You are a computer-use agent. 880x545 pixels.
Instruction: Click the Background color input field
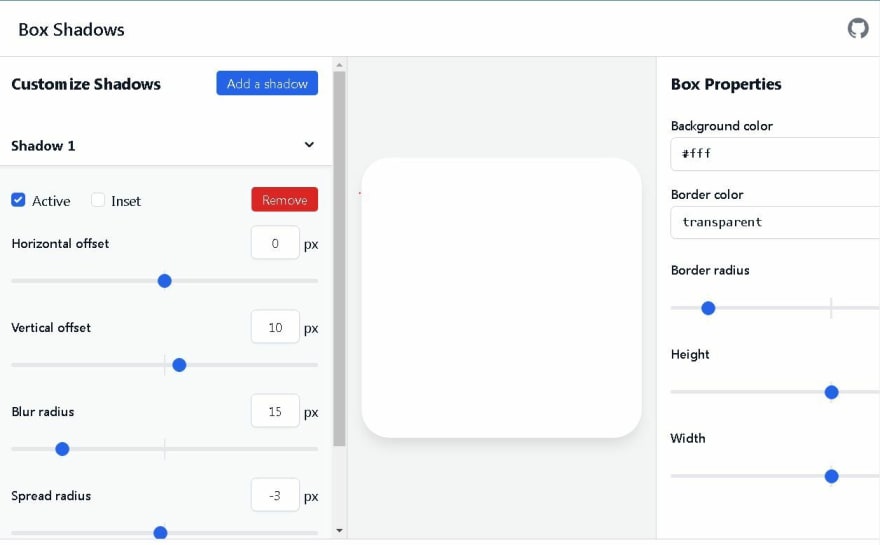(775, 154)
